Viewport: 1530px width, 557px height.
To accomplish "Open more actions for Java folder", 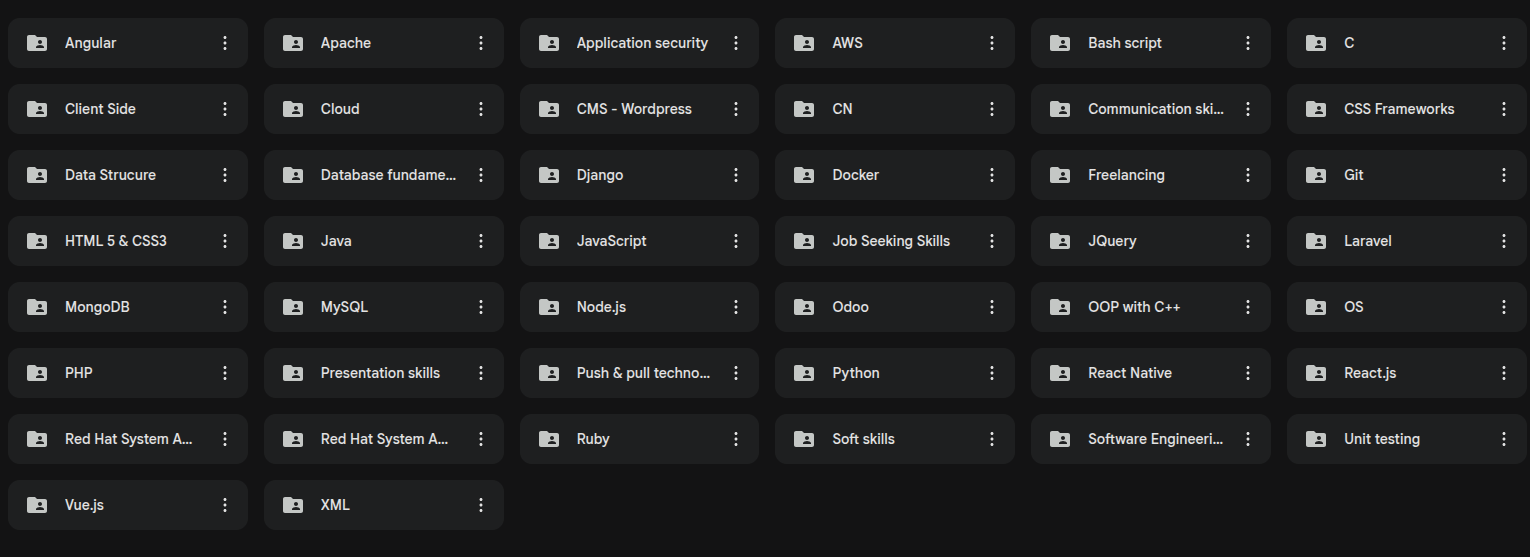I will click(x=481, y=241).
